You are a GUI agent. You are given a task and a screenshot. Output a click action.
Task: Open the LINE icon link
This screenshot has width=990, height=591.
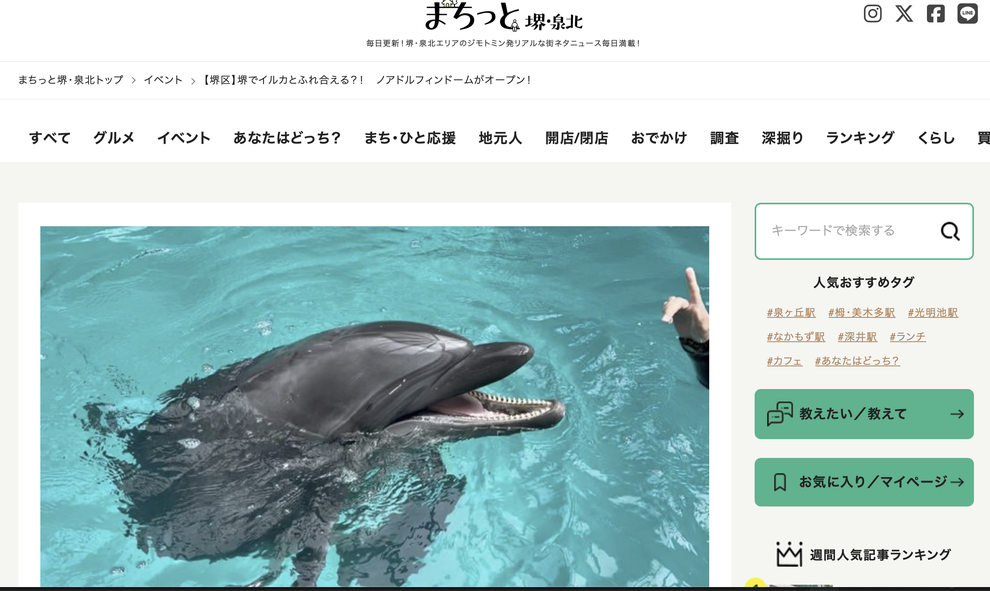point(967,13)
